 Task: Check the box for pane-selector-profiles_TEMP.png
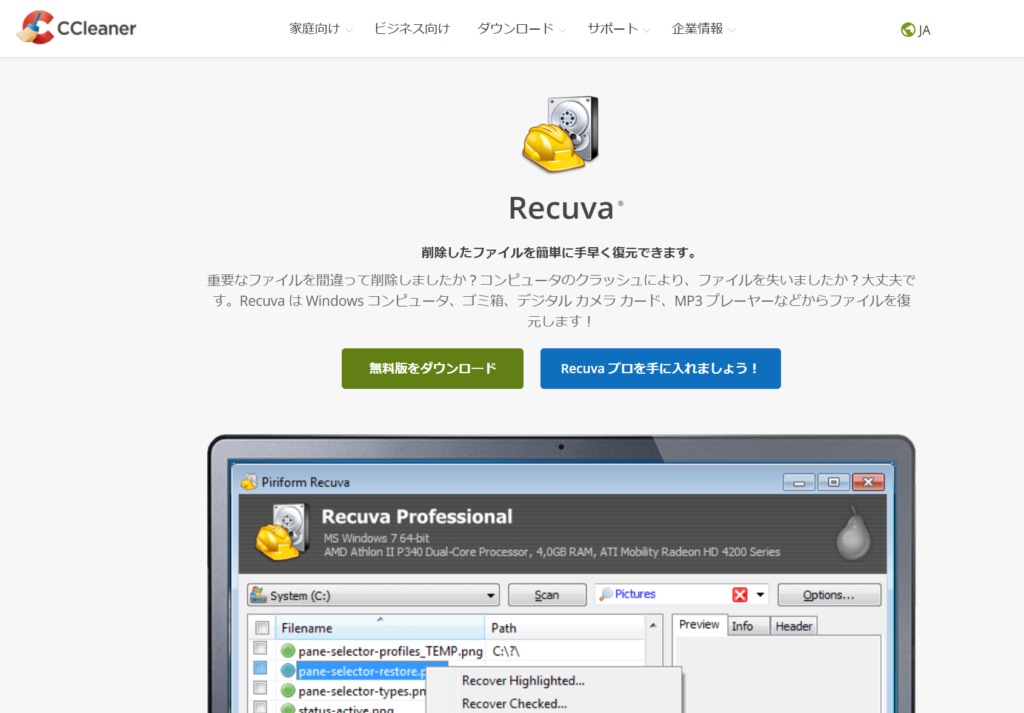pos(260,650)
